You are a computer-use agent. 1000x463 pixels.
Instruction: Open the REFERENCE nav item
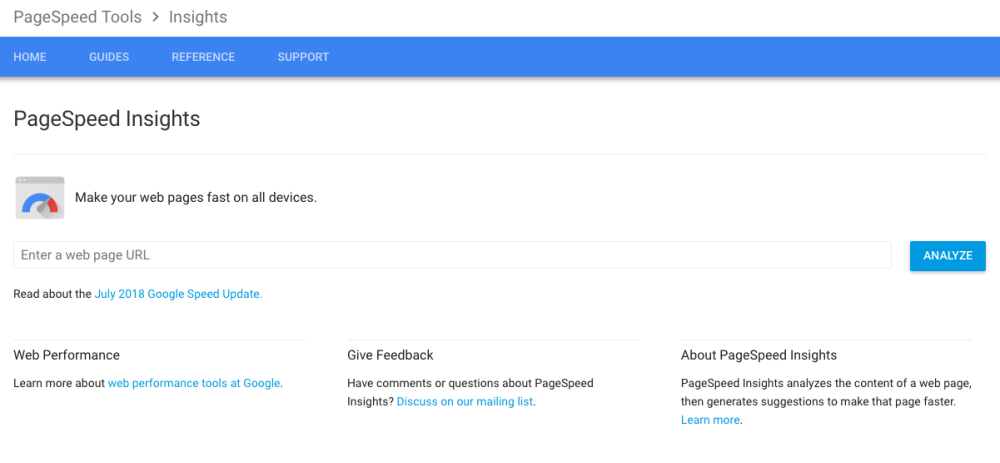pos(203,57)
